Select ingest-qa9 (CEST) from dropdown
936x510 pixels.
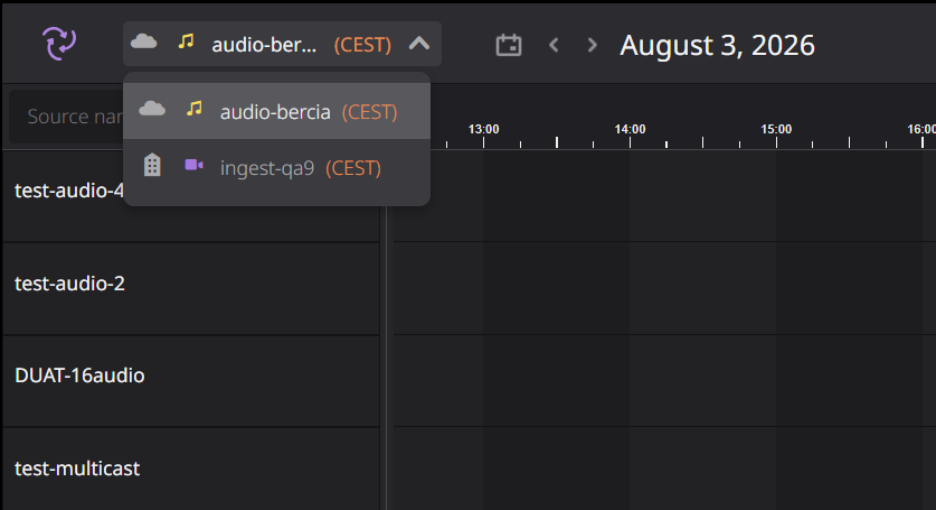pyautogui.click(x=276, y=168)
